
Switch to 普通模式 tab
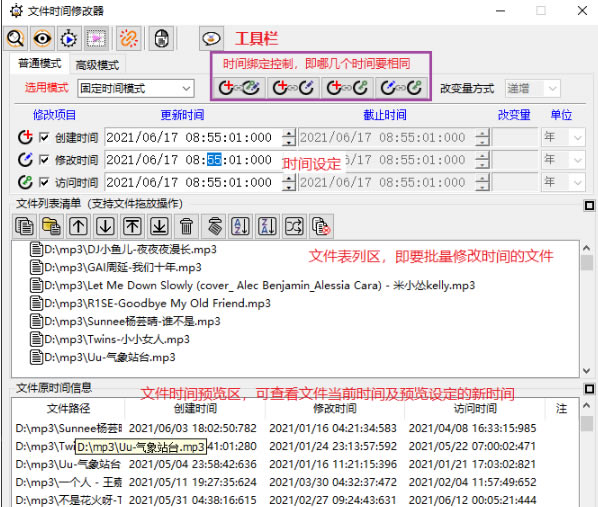tap(39, 63)
